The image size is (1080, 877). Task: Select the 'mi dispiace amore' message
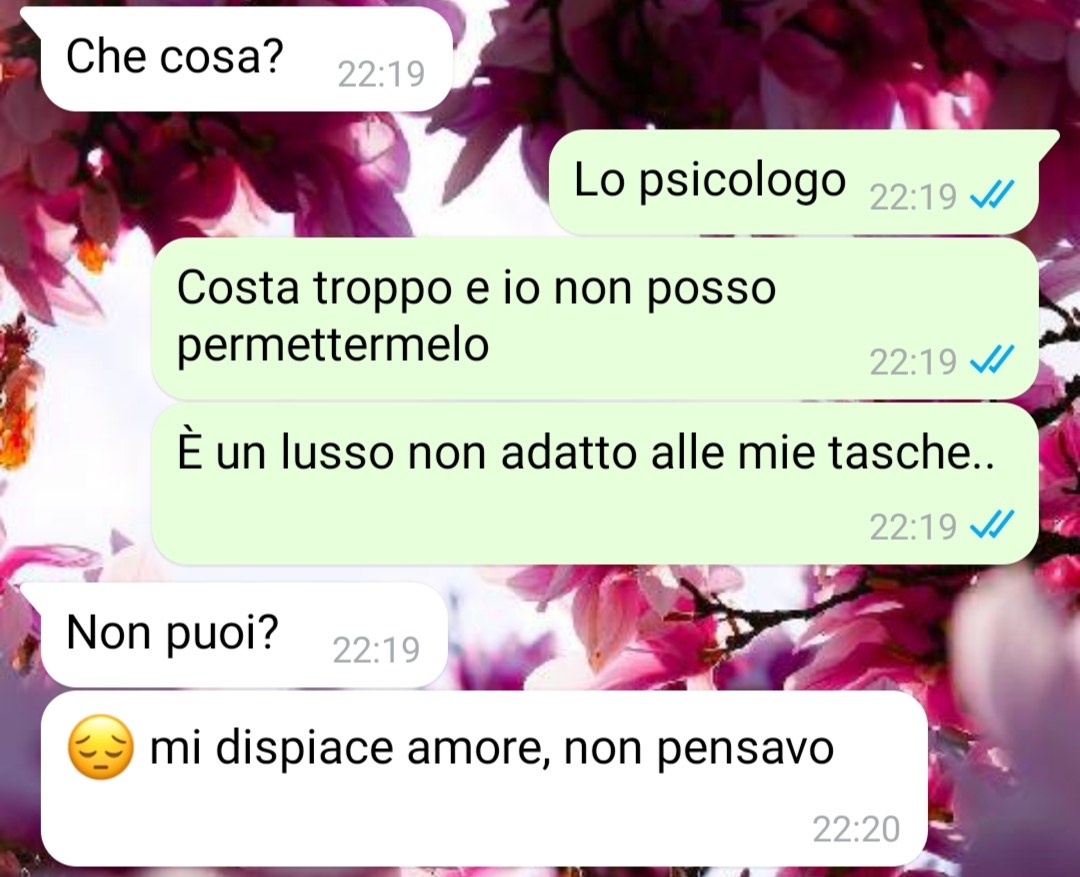pyautogui.click(x=484, y=778)
